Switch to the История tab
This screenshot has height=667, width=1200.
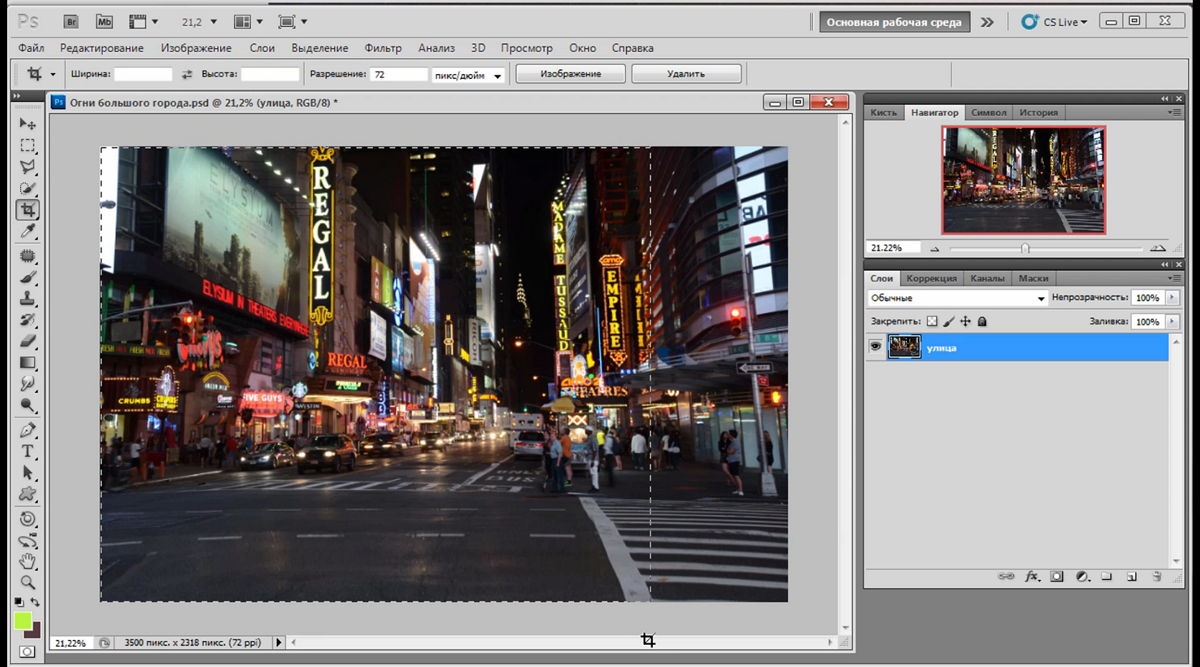pyautogui.click(x=1038, y=113)
